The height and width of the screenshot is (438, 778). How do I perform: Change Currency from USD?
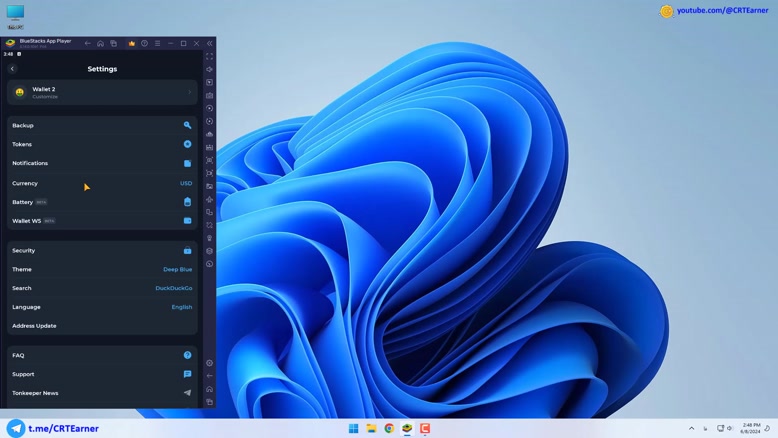pos(185,183)
